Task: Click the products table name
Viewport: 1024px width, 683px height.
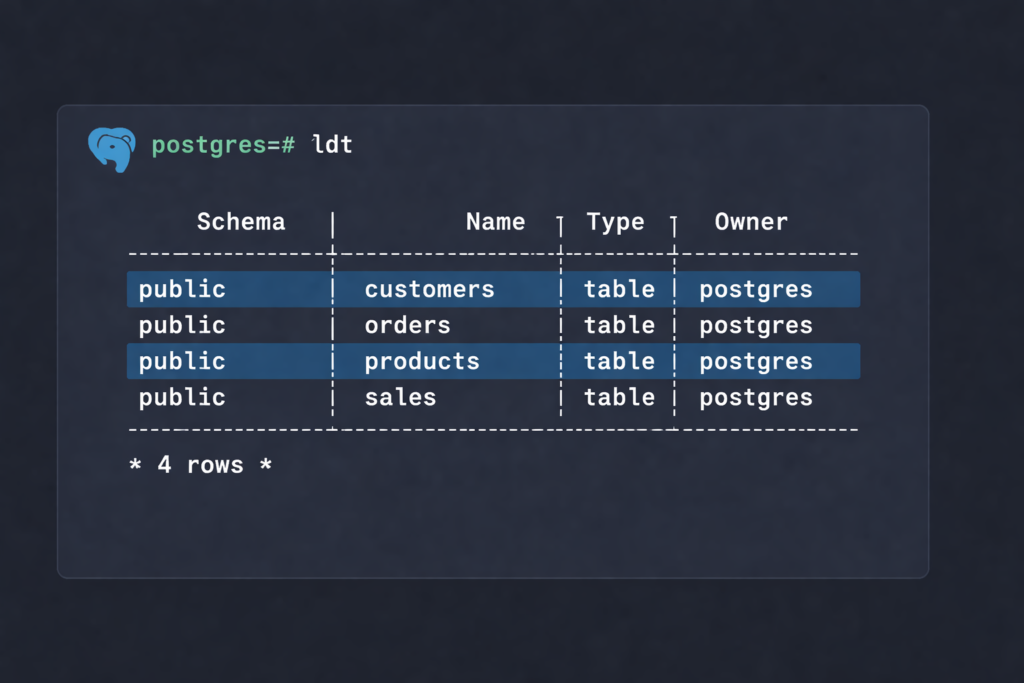Action: tap(421, 362)
